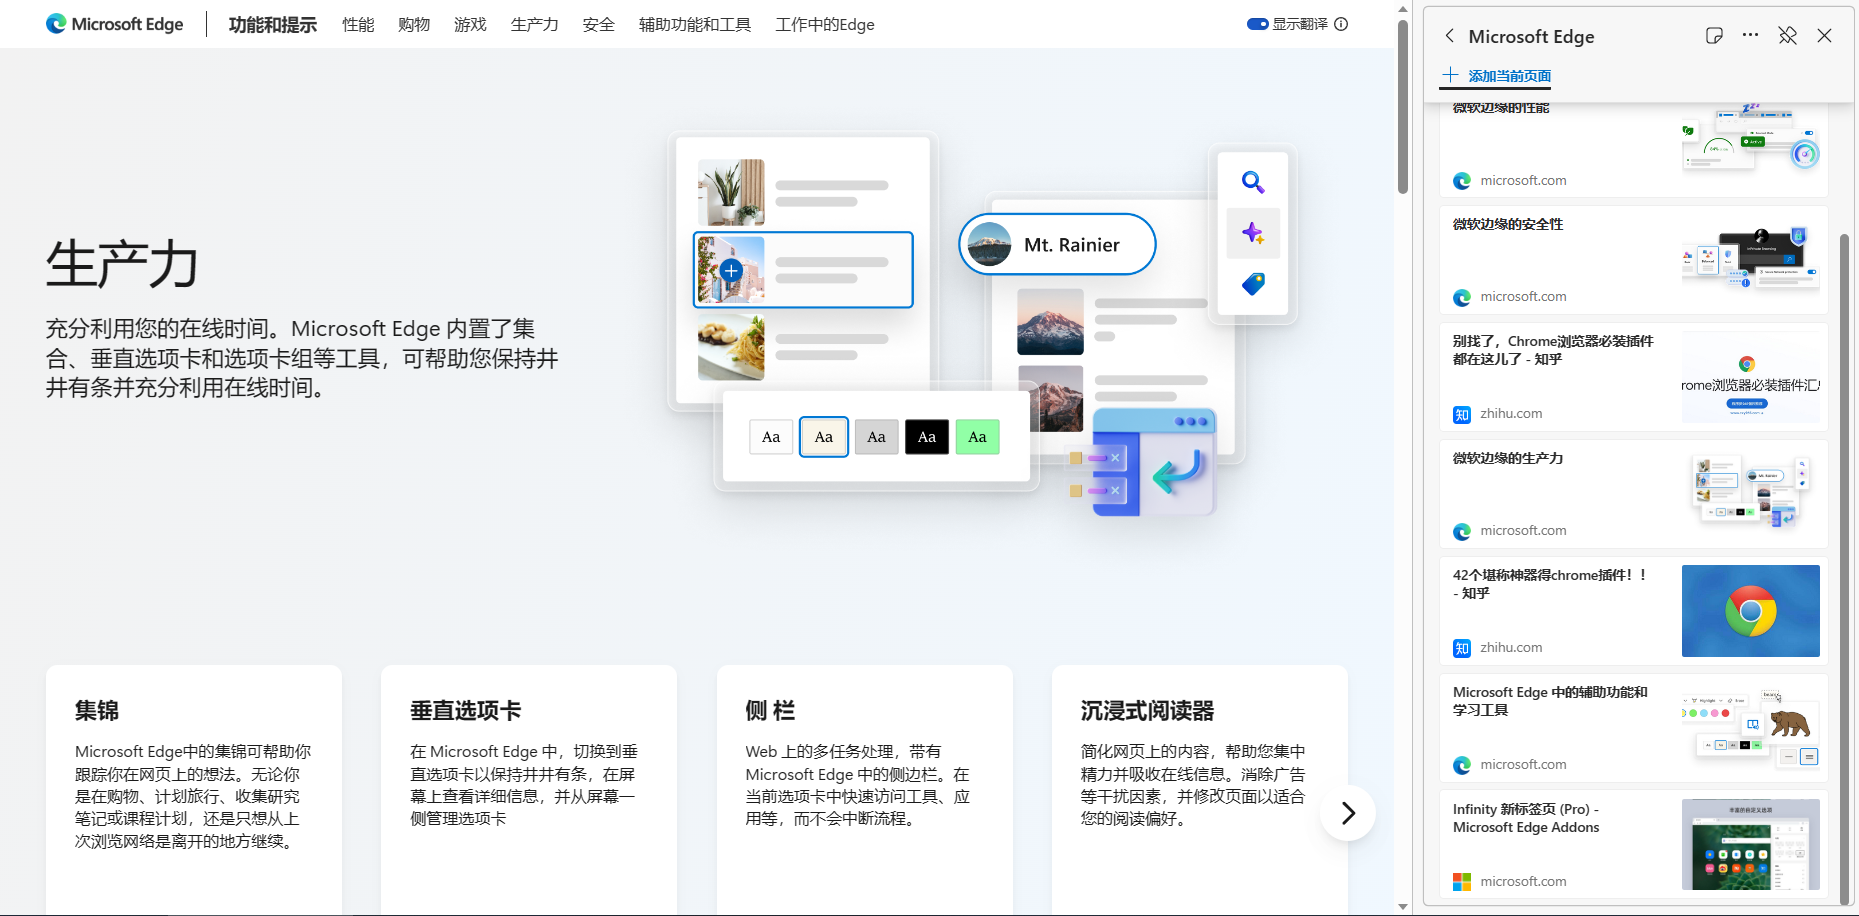The width and height of the screenshot is (1859, 916).
Task: Click the Edge icon under 微软边缘的安全性
Action: [x=1462, y=297]
